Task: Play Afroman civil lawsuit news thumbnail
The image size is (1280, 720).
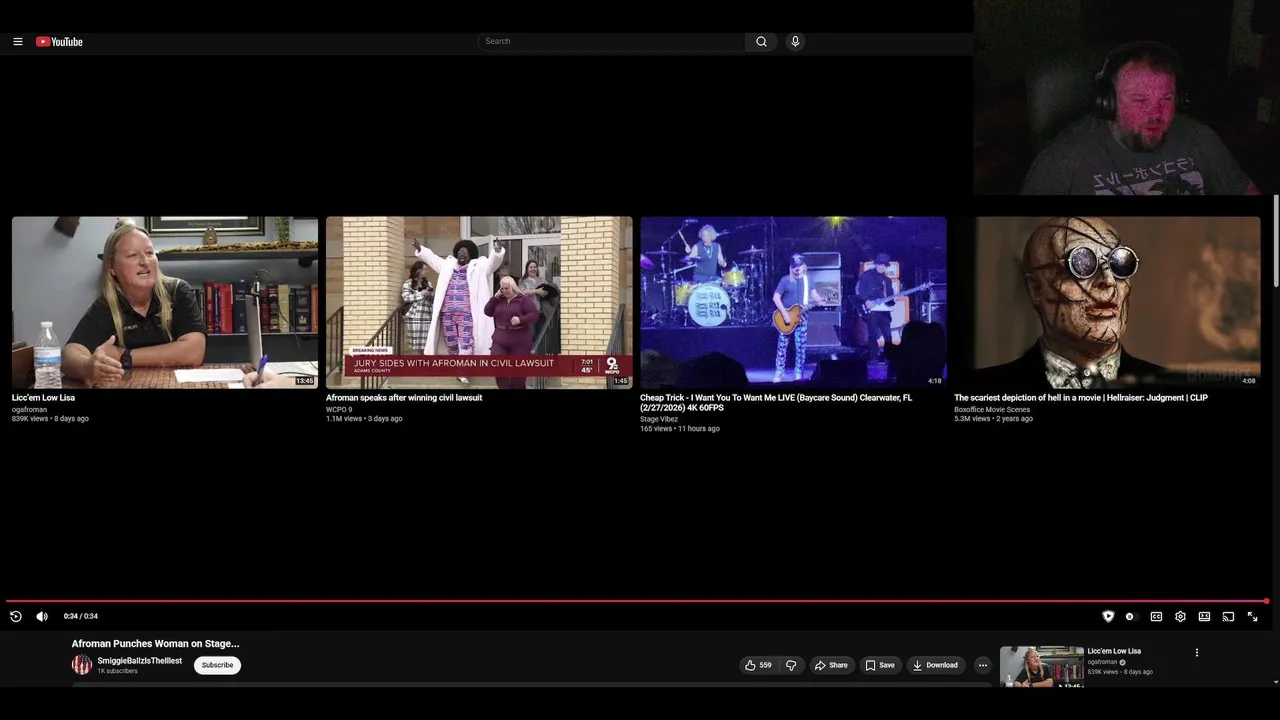Action: point(479,302)
